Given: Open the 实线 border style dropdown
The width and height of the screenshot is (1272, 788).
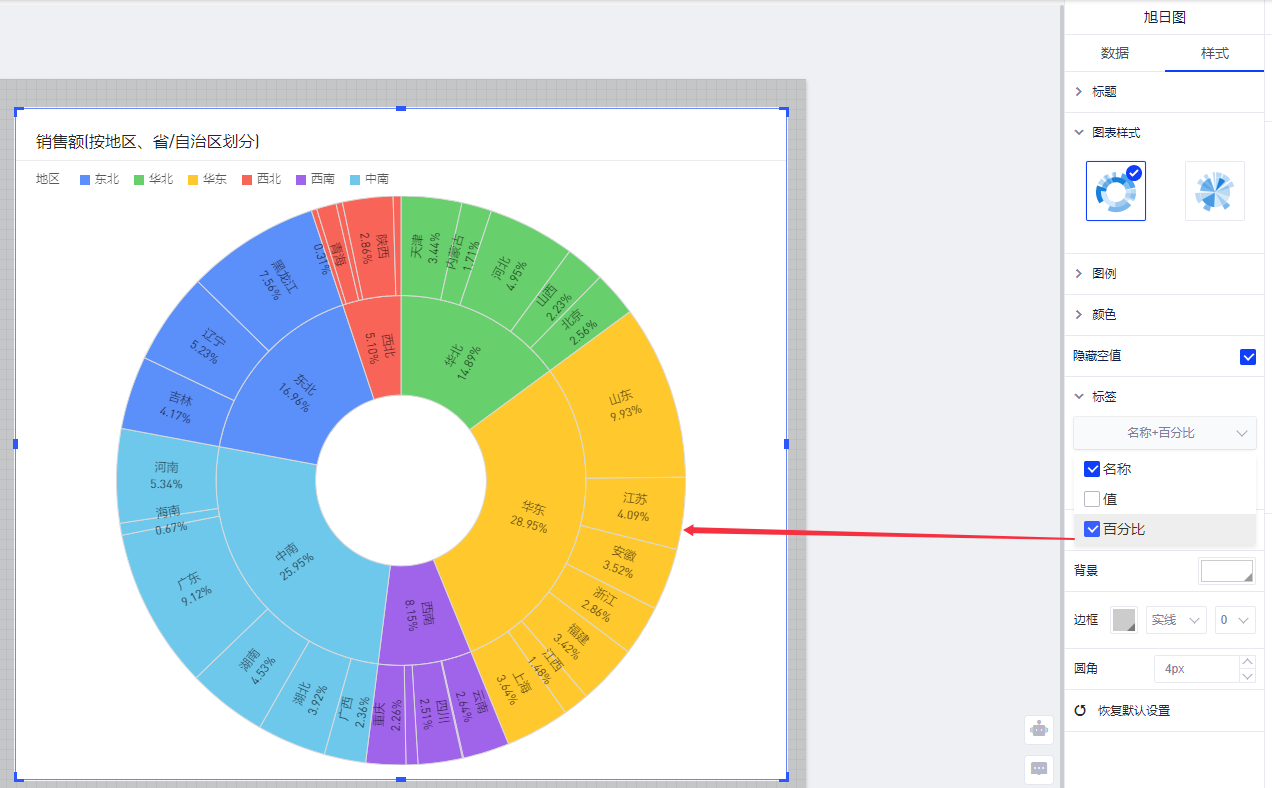Looking at the screenshot, I should tap(1176, 621).
